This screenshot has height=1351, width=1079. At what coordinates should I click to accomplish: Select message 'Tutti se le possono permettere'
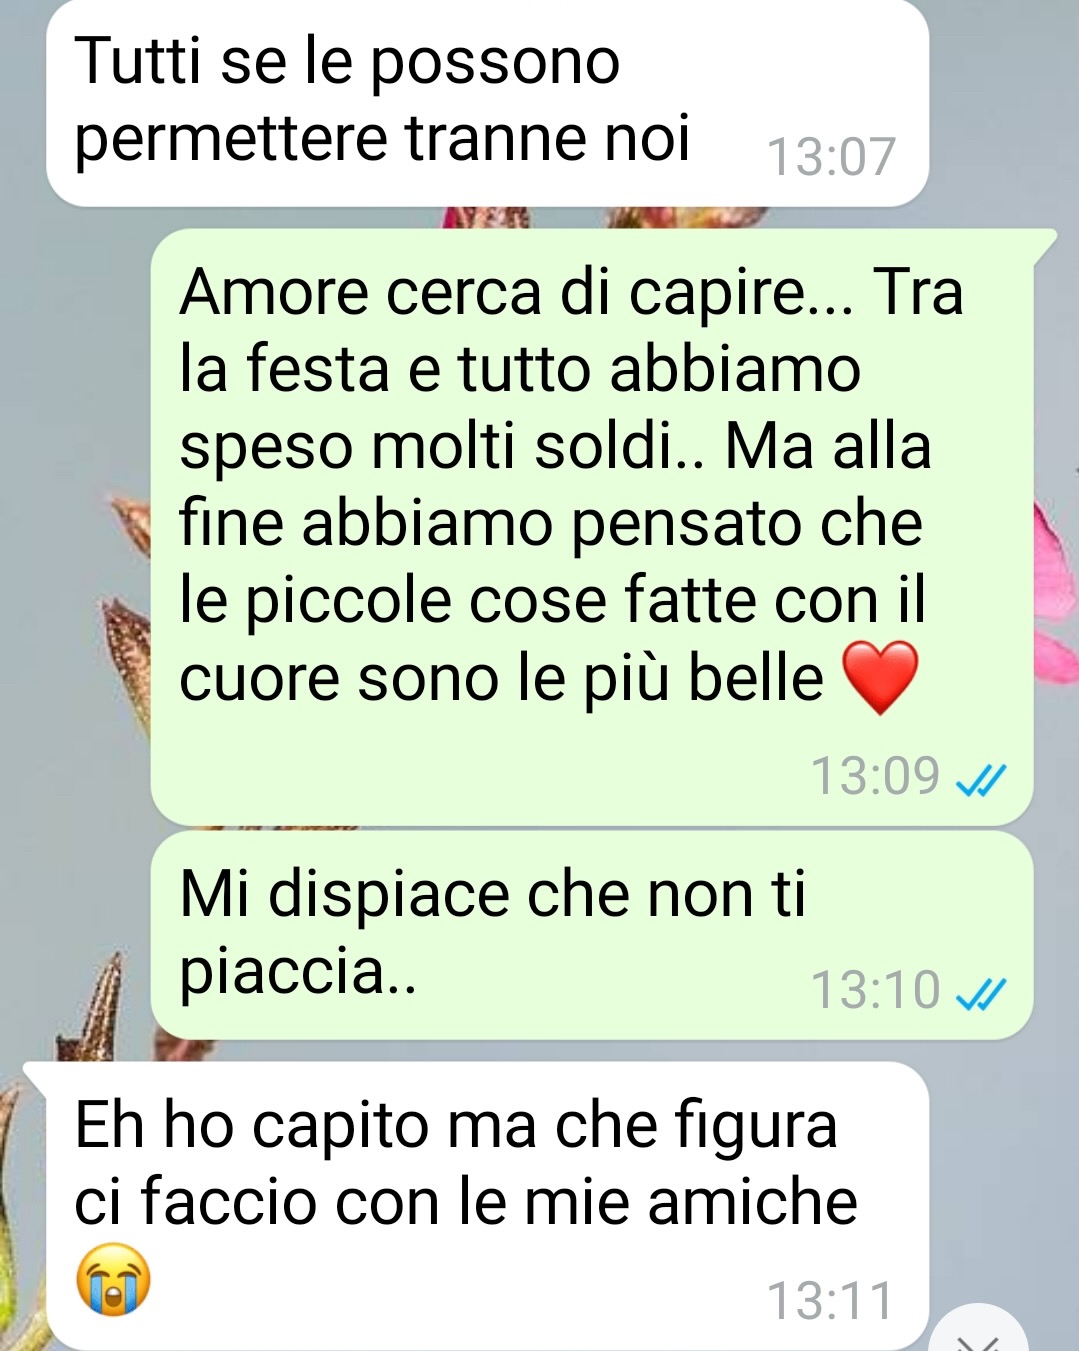coord(487,101)
